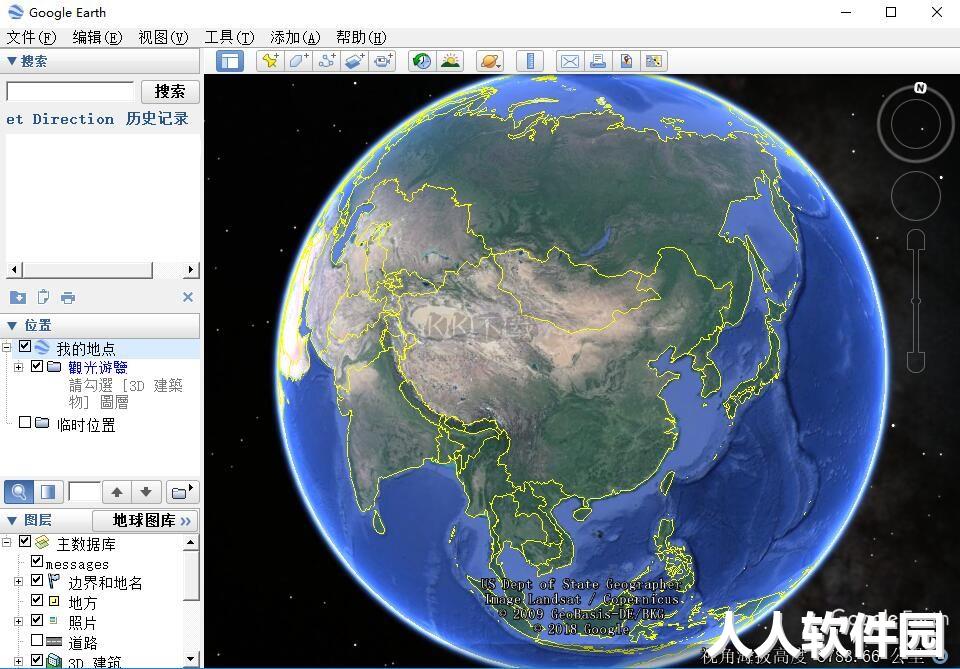Click the move joystick control circle
Viewport: 960px width, 669px height.
[x=916, y=196]
